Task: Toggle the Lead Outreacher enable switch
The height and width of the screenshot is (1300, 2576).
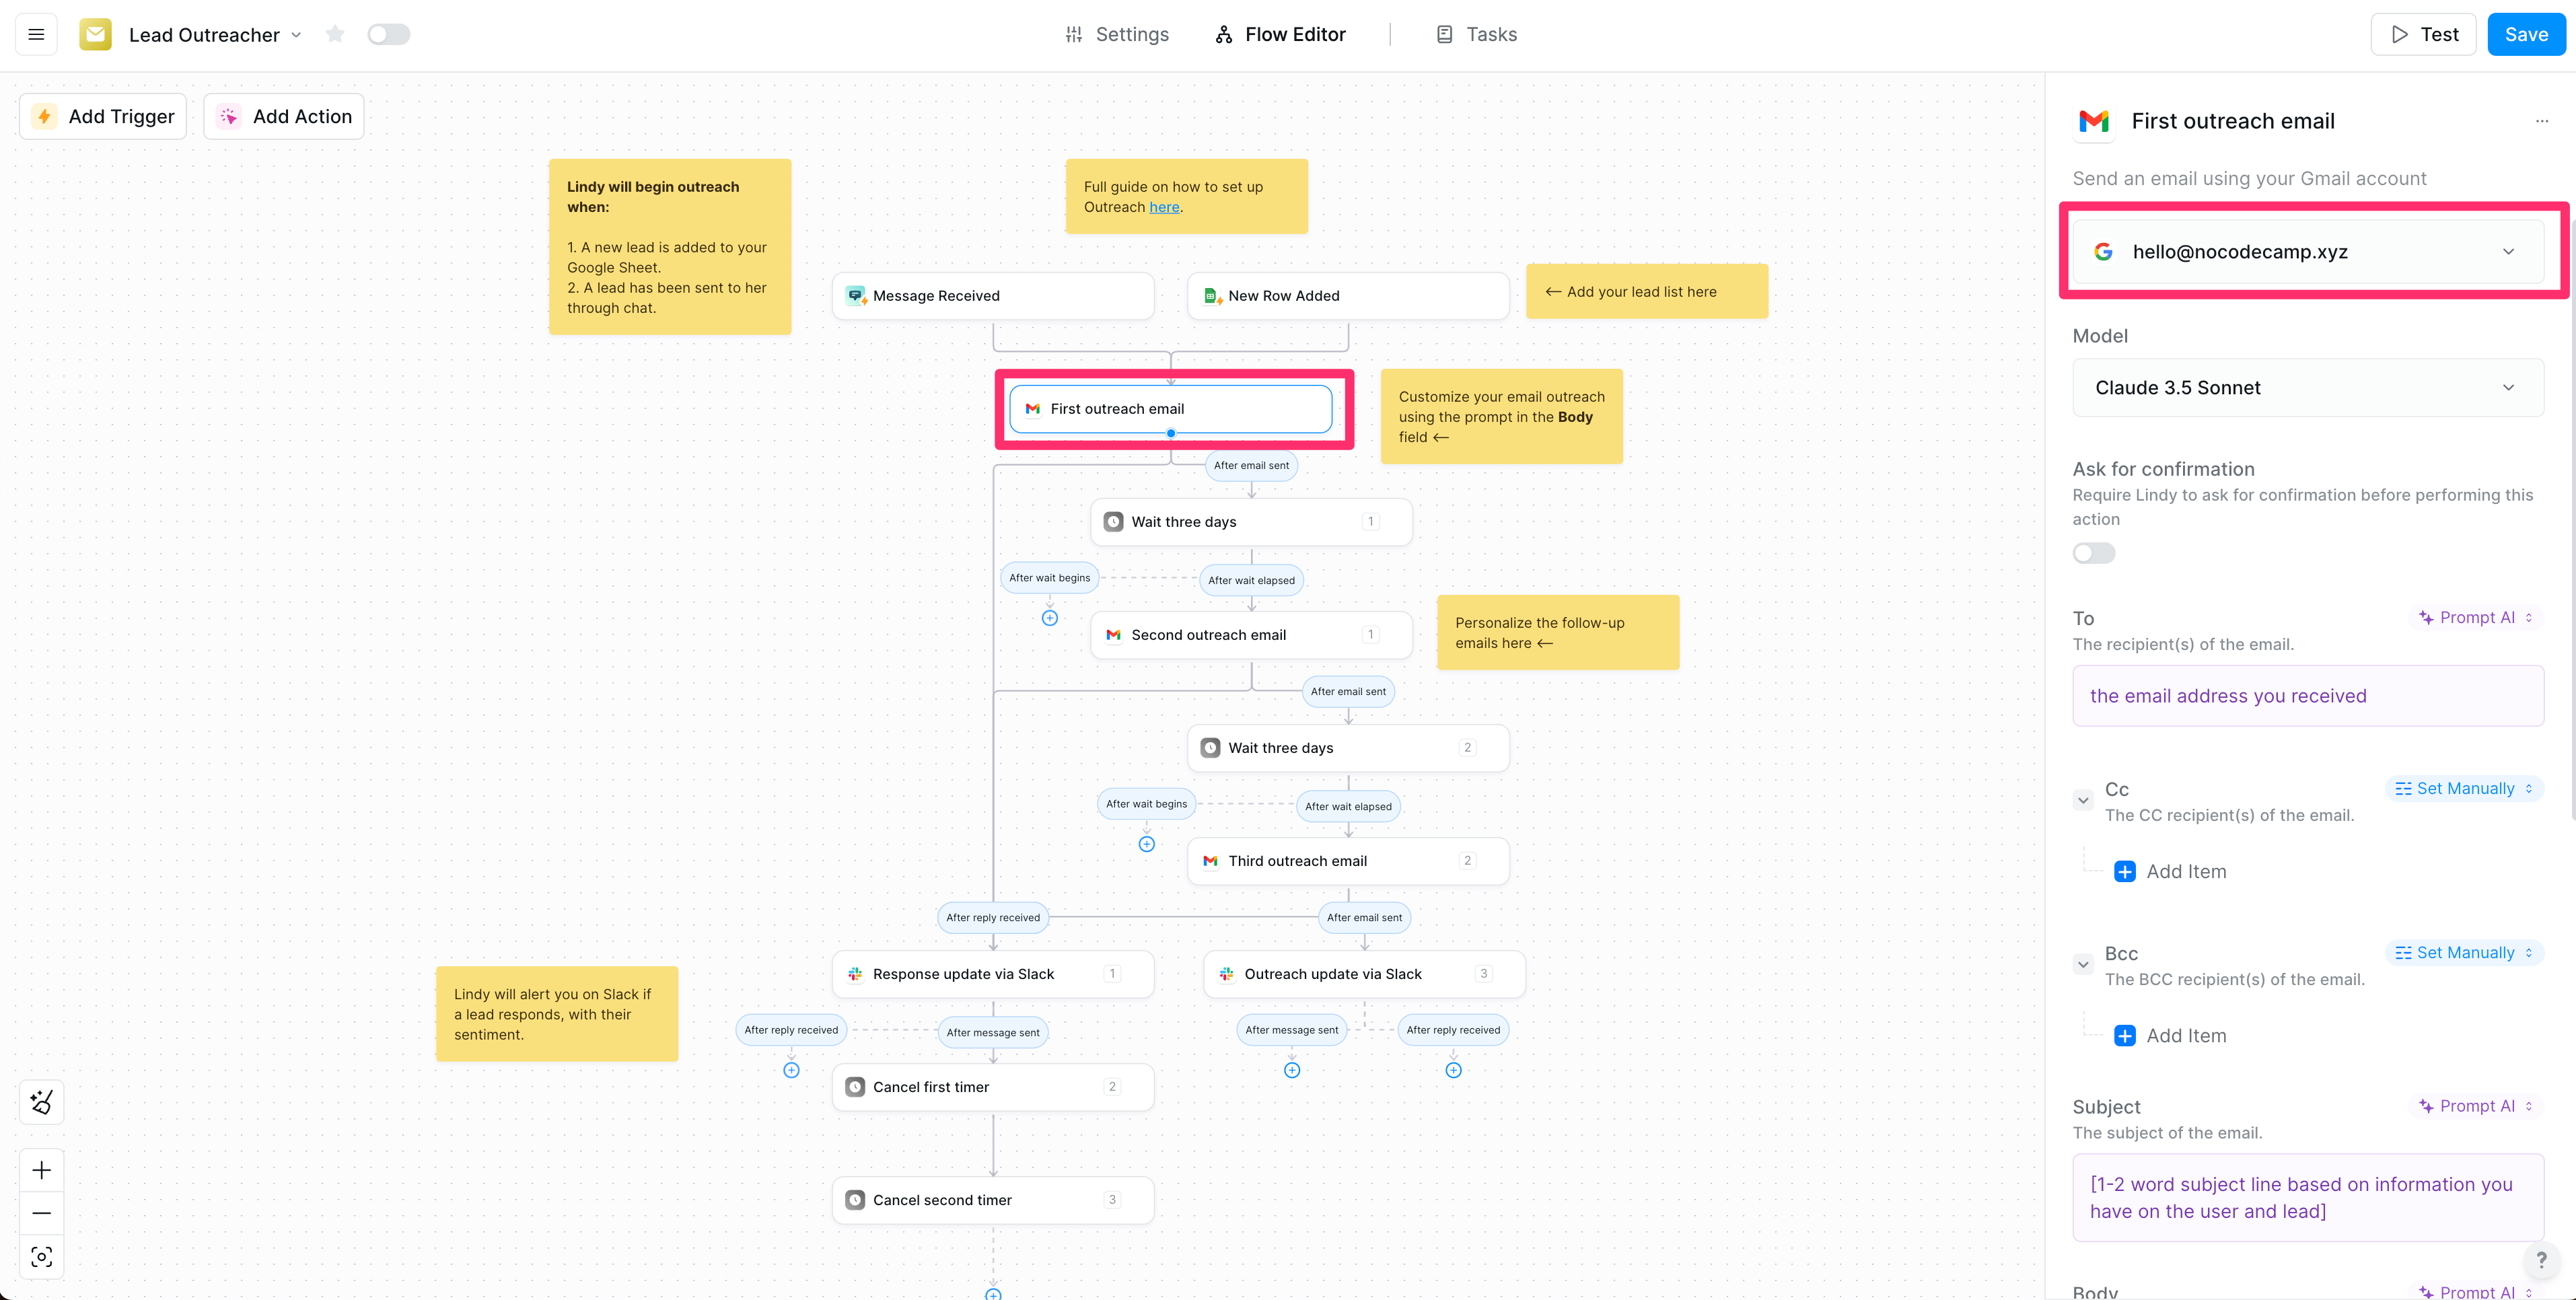Action: click(388, 35)
